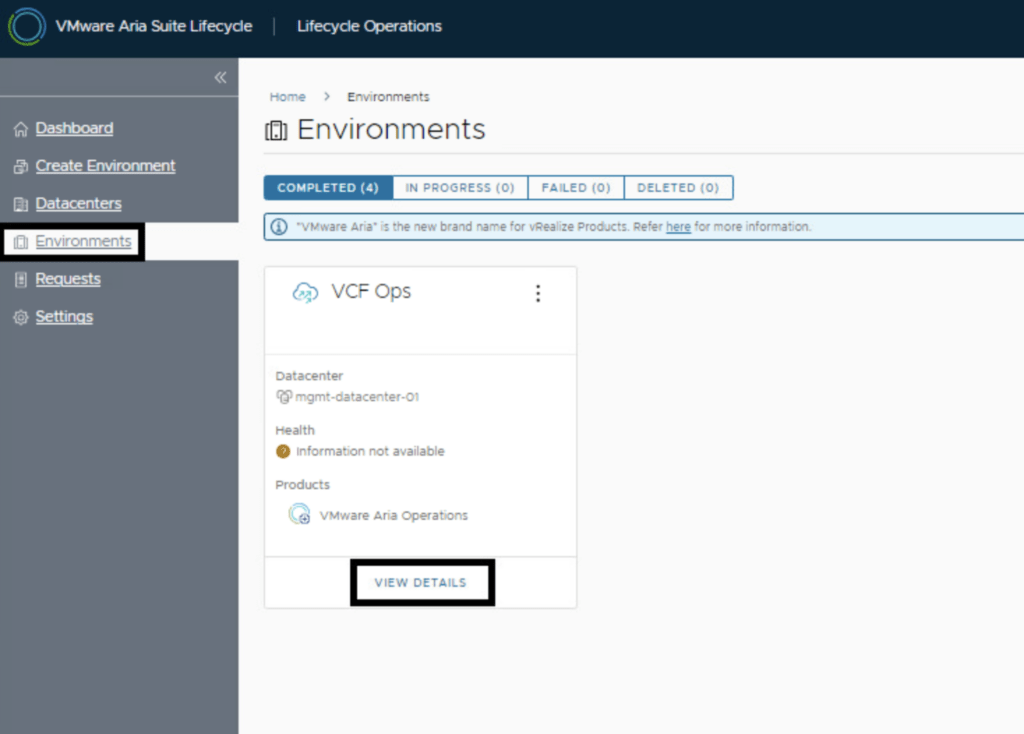Click View Details on VCF Ops card
1024x734 pixels.
[420, 582]
